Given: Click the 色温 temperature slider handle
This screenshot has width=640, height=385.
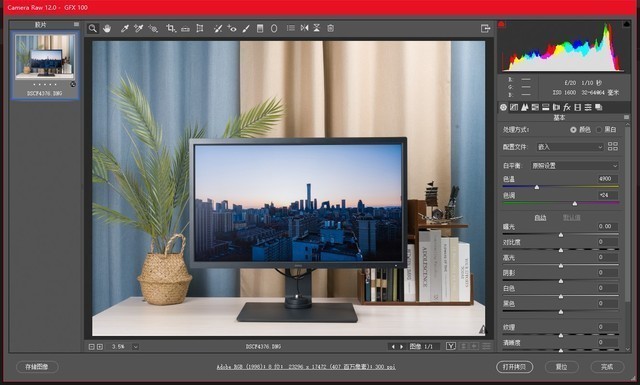Looking at the screenshot, I should (x=537, y=187).
